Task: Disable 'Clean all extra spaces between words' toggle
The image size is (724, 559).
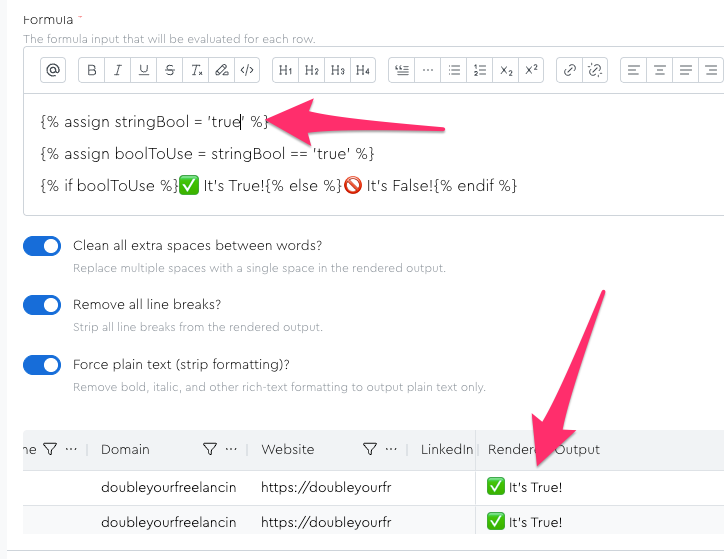Action: pyautogui.click(x=42, y=246)
